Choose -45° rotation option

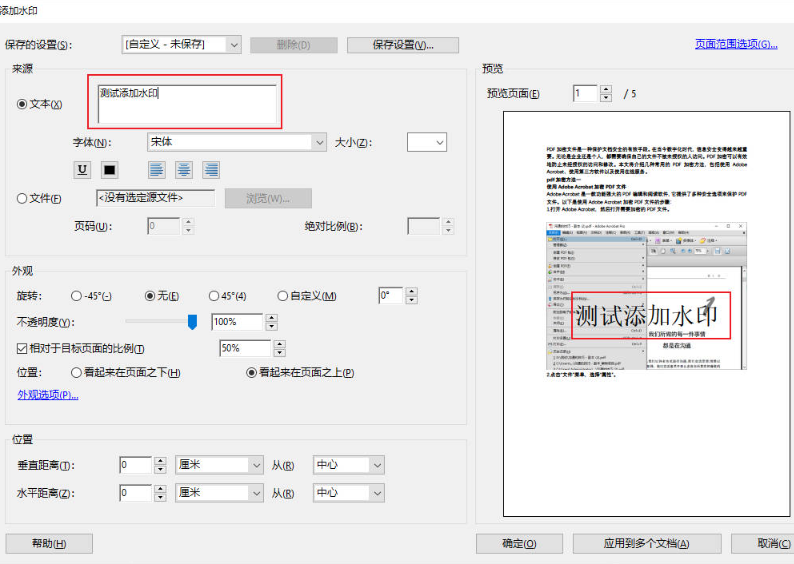point(76,296)
